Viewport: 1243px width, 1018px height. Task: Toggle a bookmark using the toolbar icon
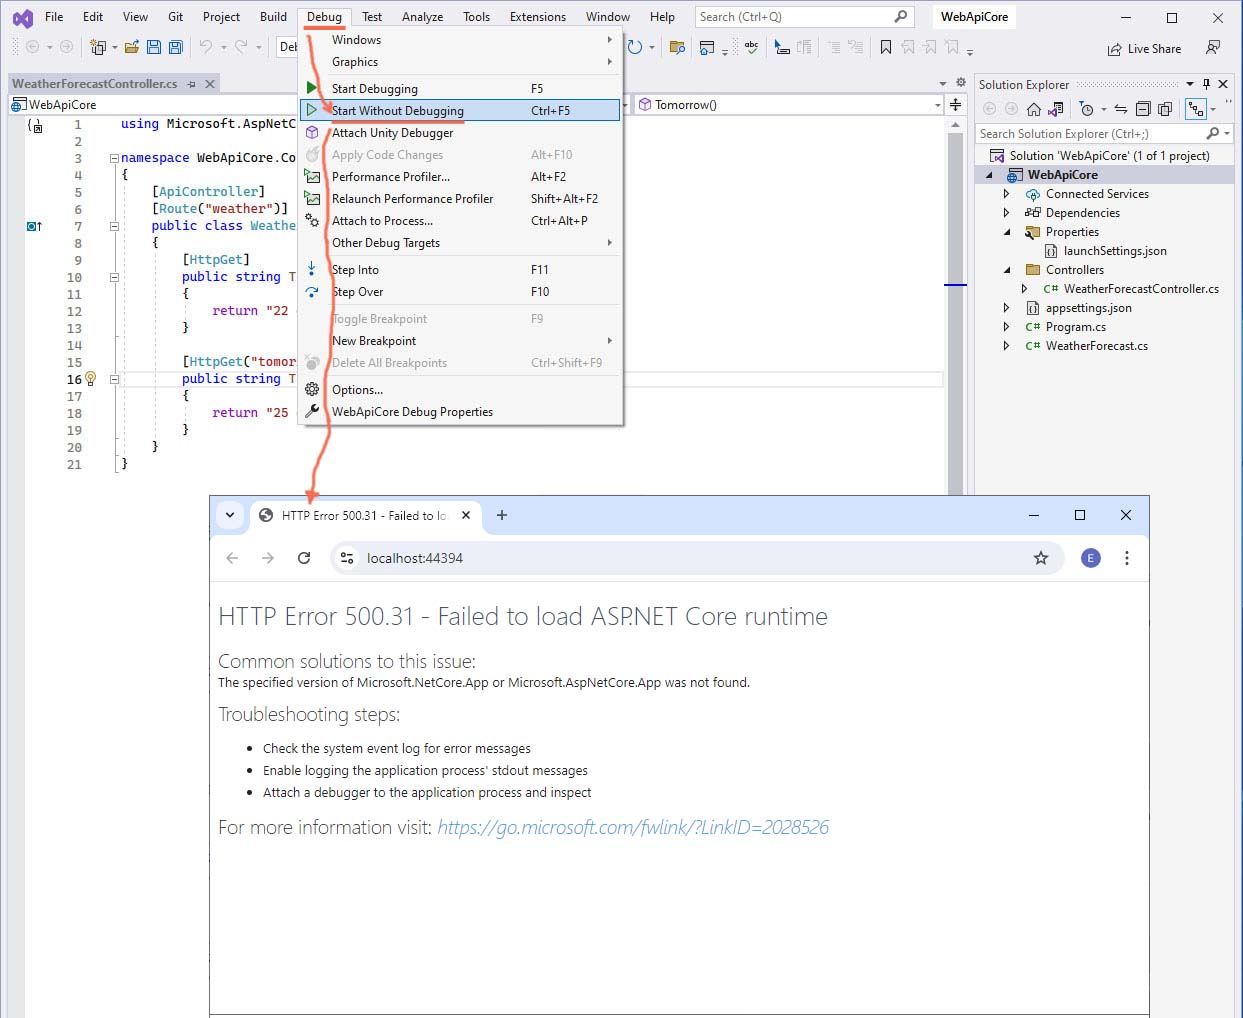[x=885, y=47]
